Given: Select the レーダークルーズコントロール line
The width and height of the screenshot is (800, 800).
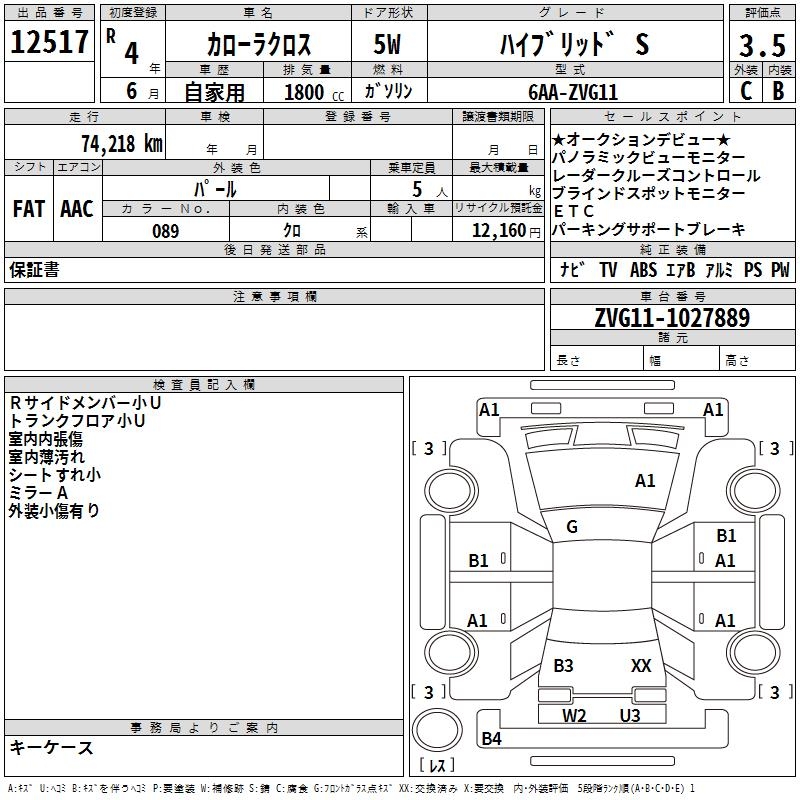Looking at the screenshot, I should pyautogui.click(x=656, y=175).
